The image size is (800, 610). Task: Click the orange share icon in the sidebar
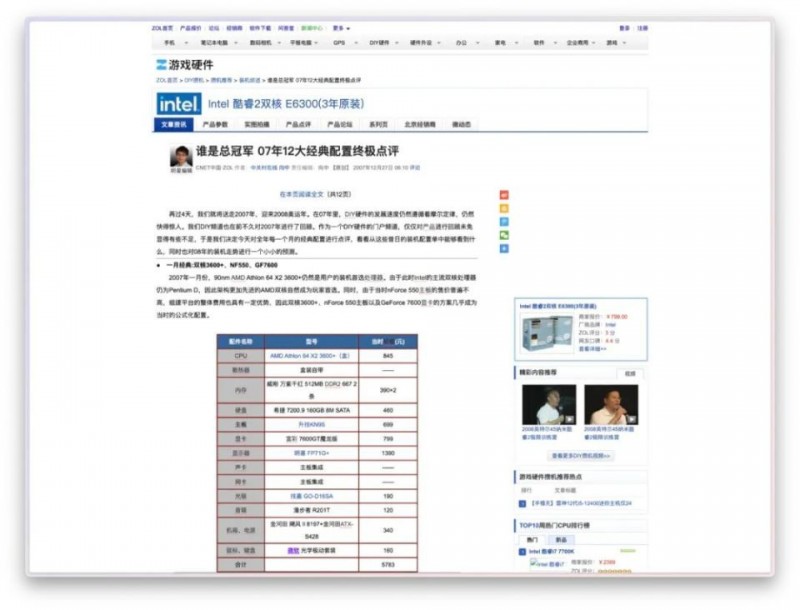coord(504,208)
